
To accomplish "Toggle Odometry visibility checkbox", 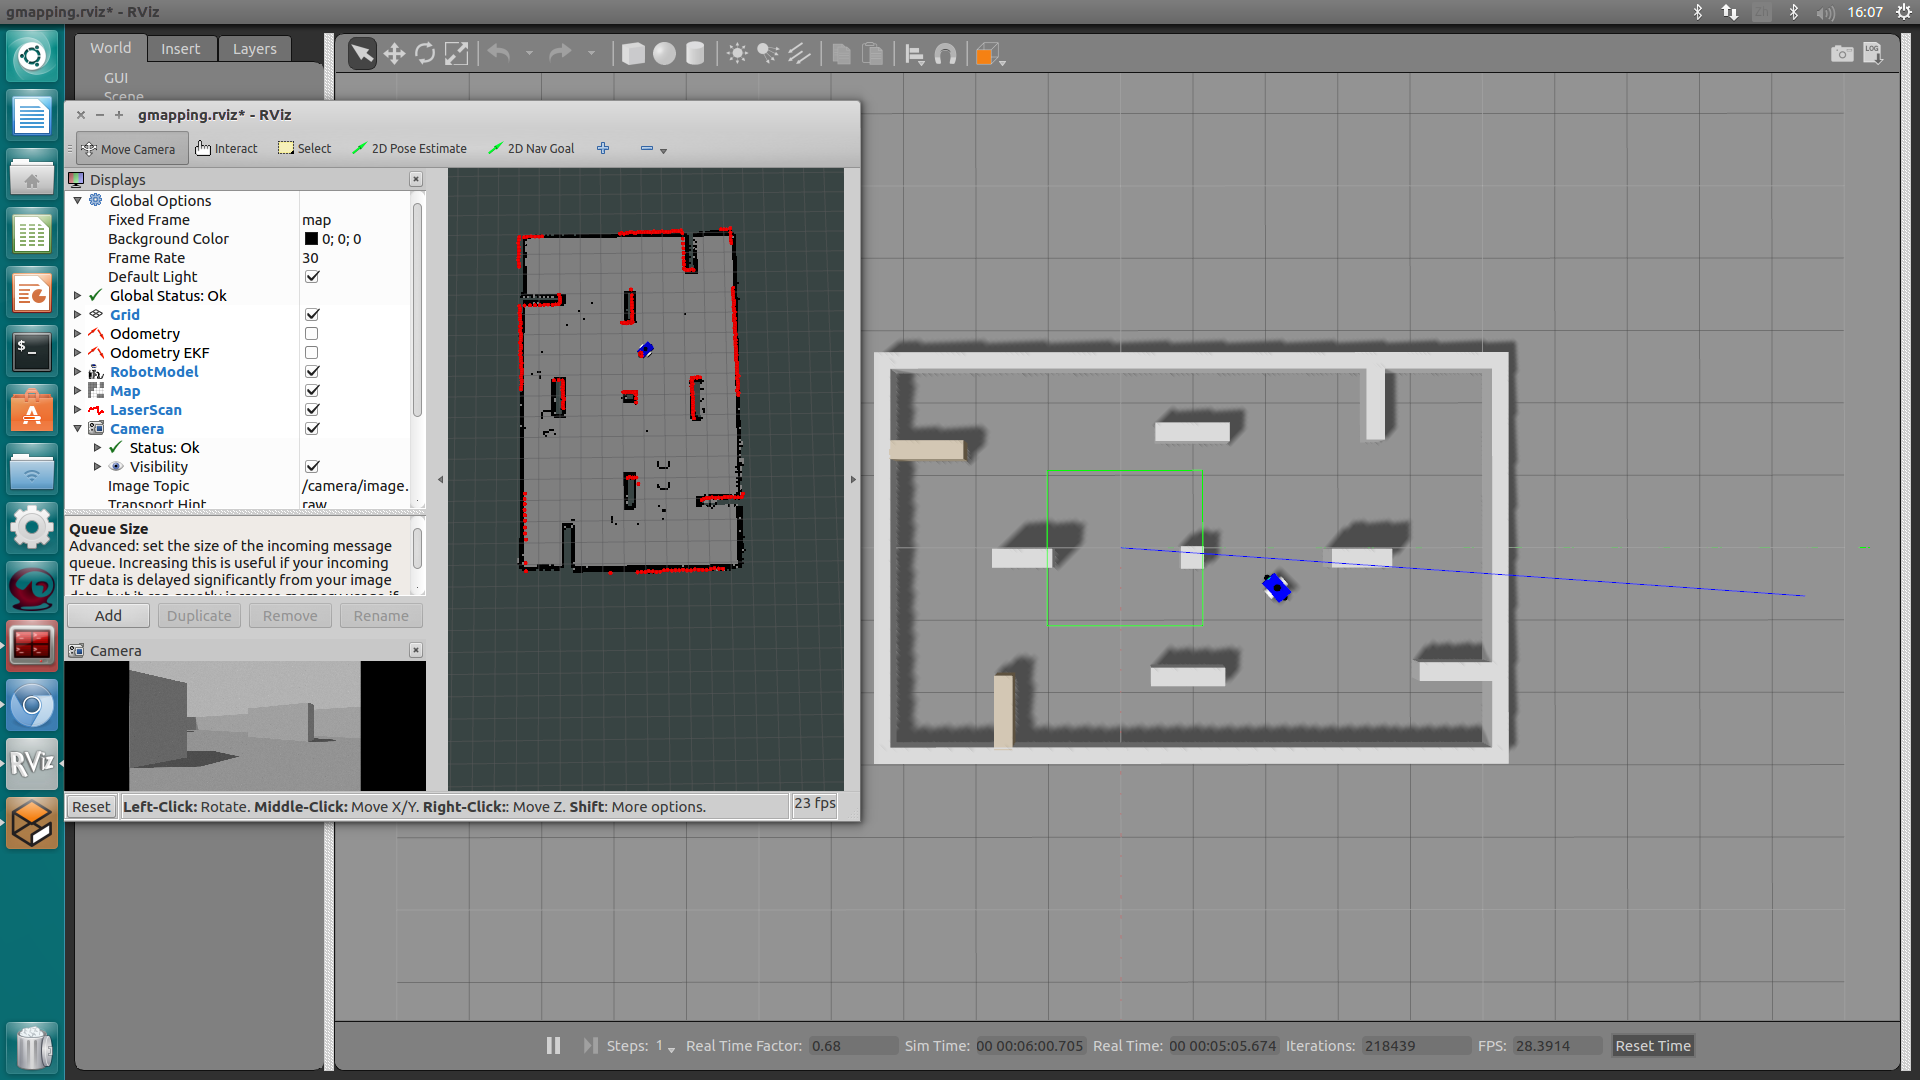I will click(x=311, y=334).
